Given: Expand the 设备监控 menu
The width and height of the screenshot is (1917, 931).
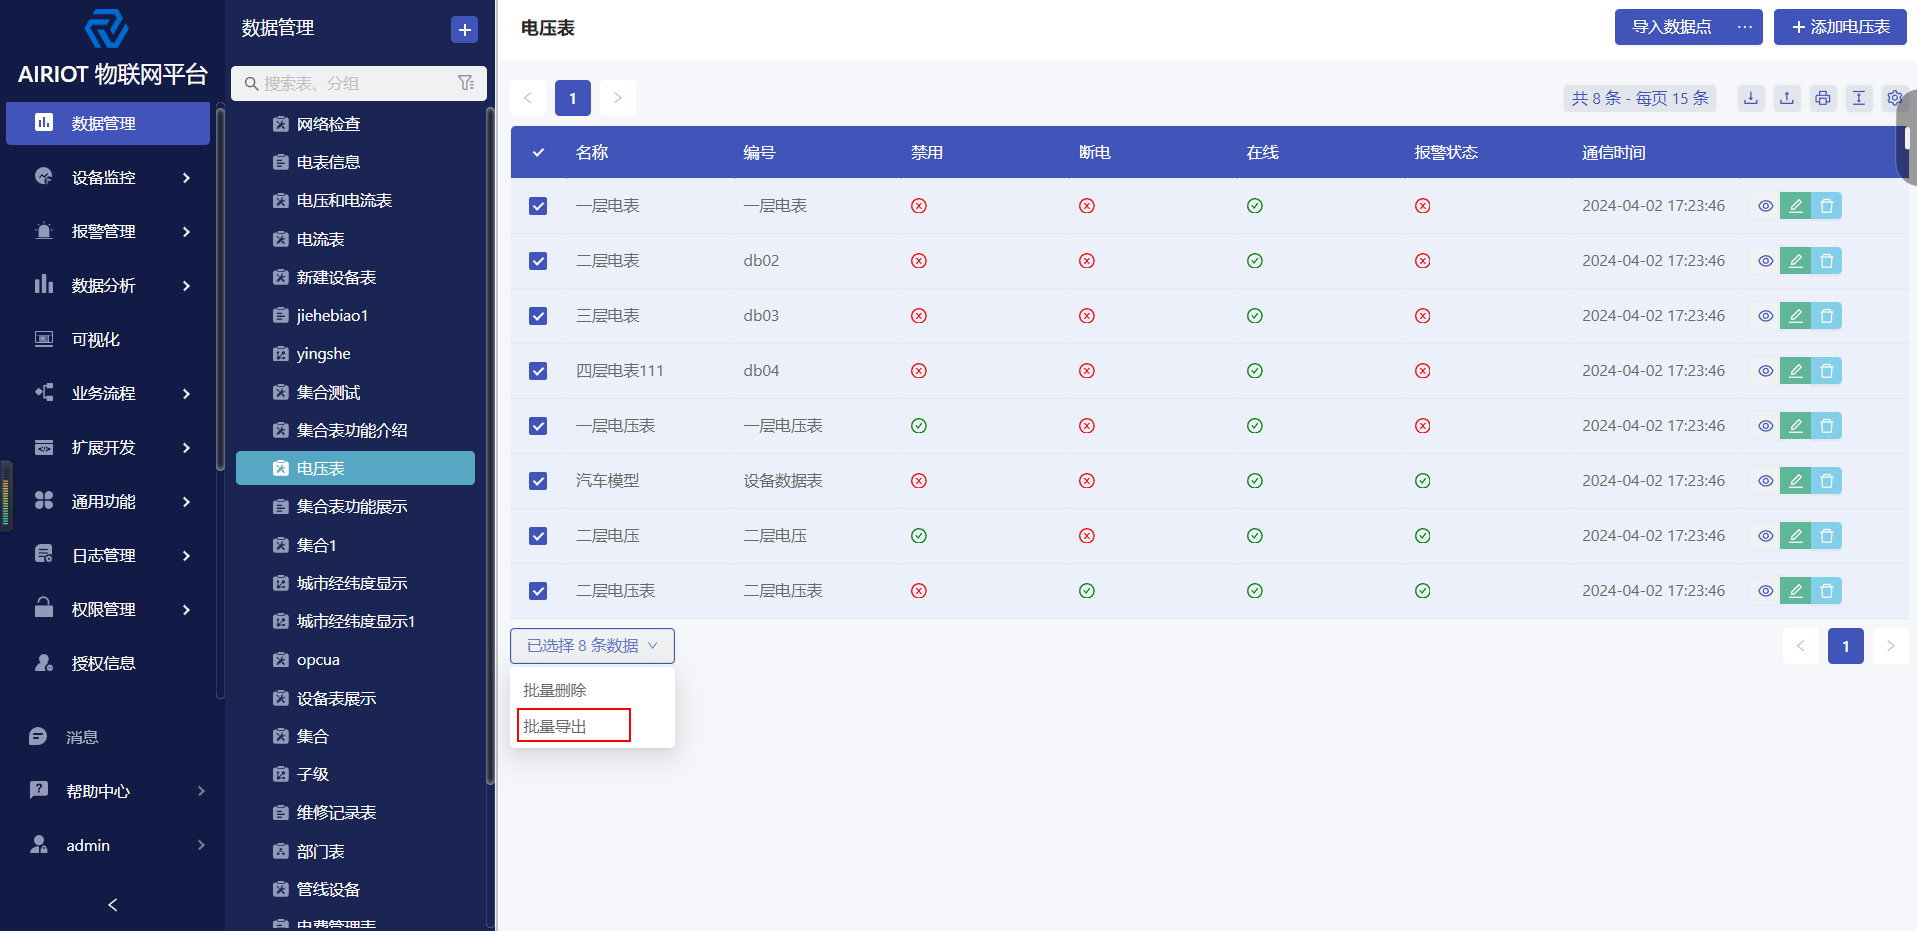Looking at the screenshot, I should point(108,177).
